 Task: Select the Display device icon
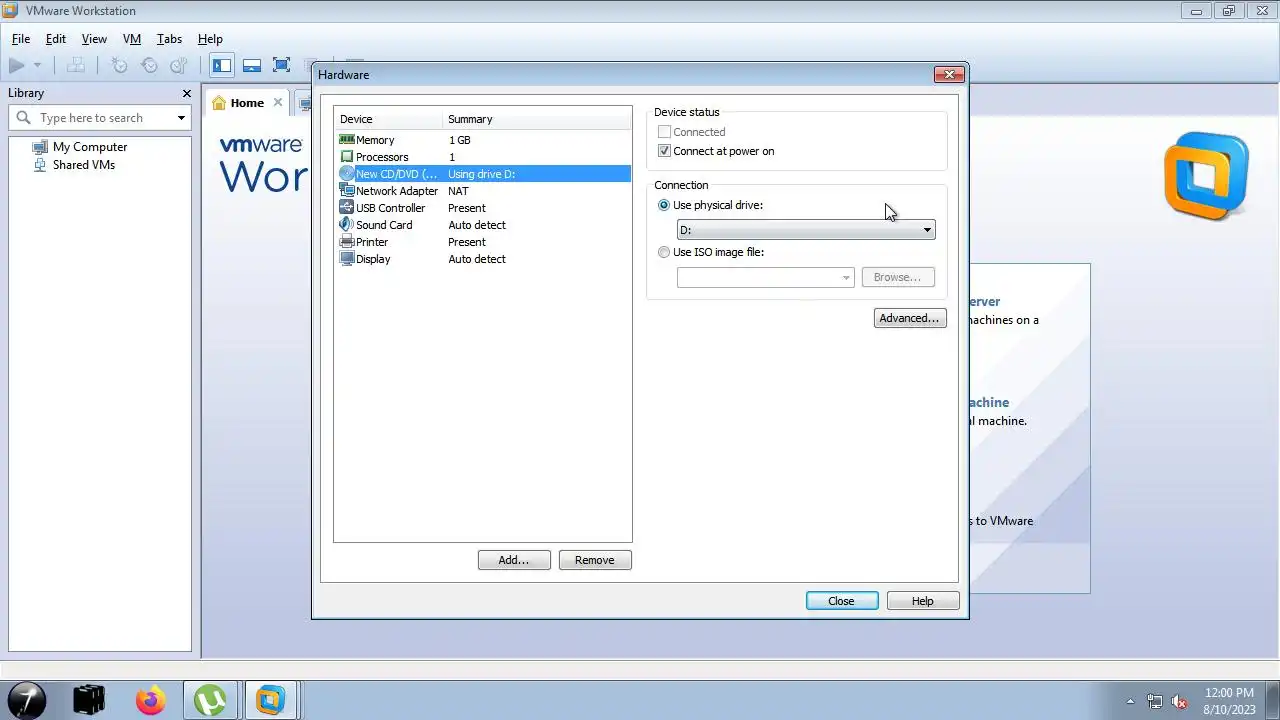pos(347,259)
